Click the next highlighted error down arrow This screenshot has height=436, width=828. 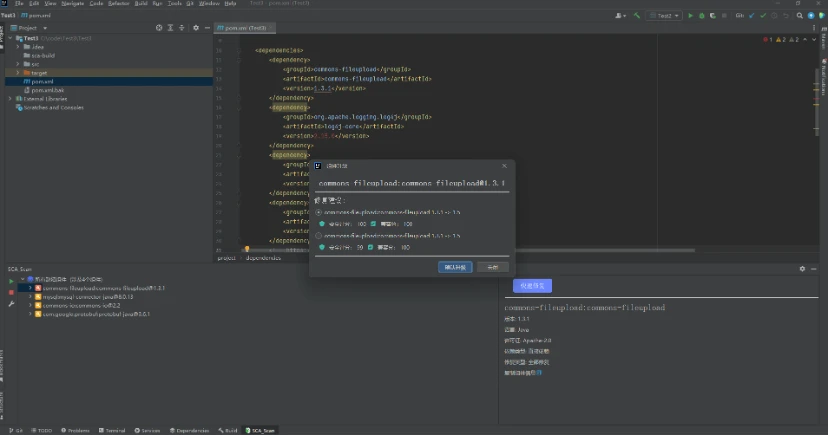point(814,40)
